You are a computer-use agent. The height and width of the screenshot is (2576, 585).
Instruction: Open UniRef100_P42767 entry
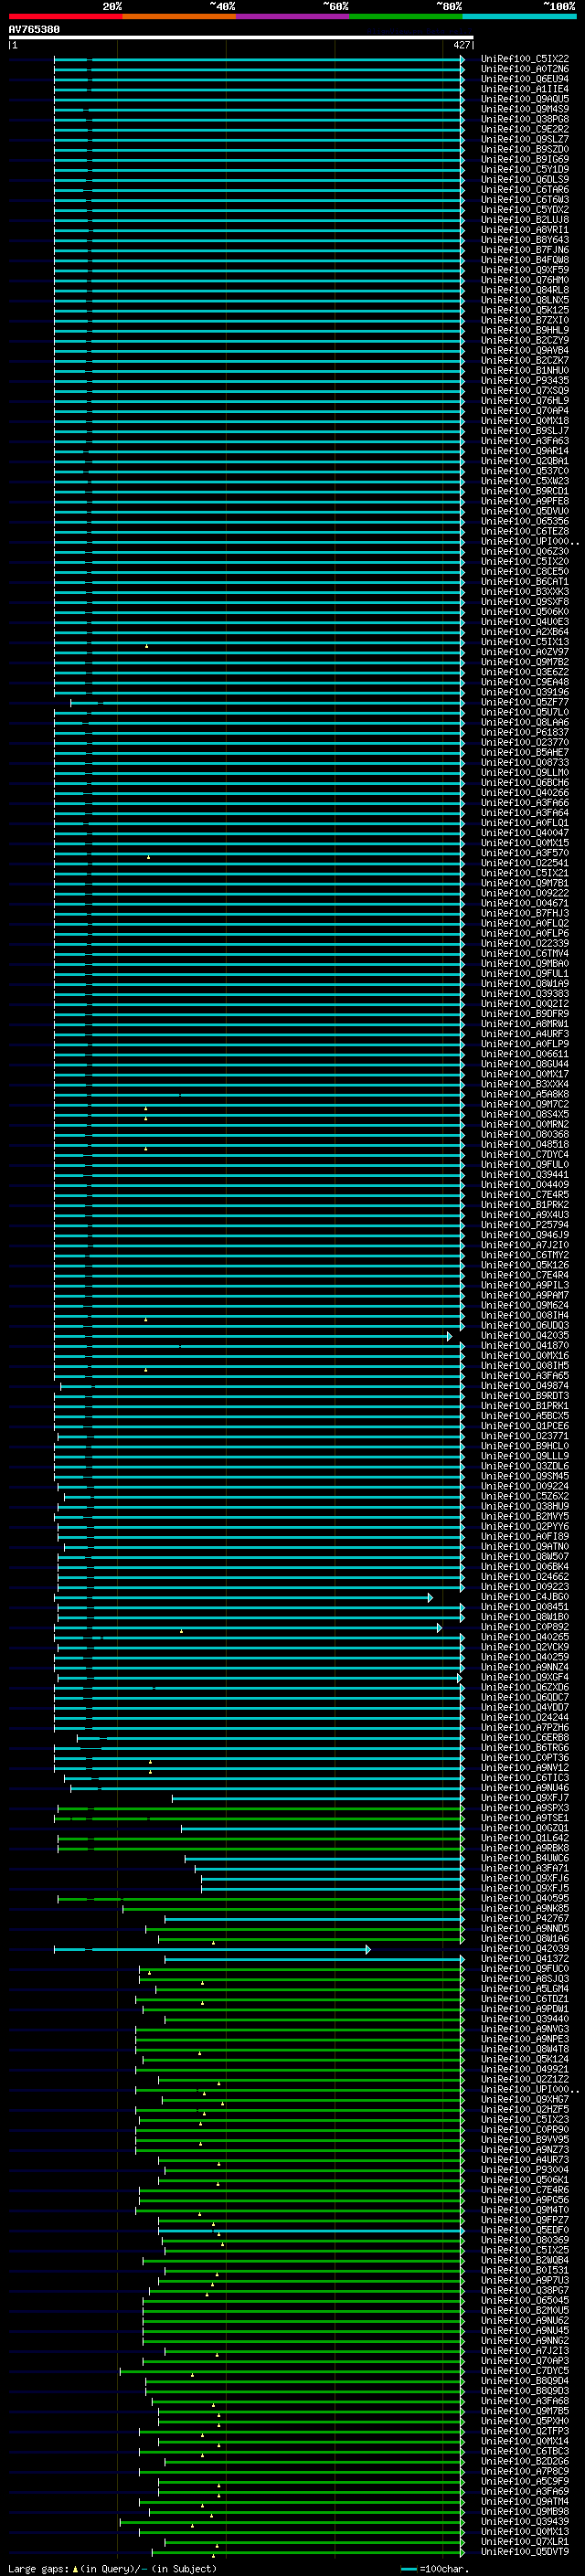click(x=525, y=1919)
